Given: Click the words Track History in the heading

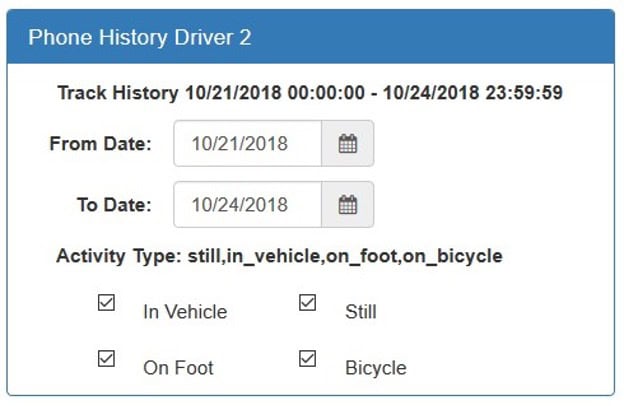Looking at the screenshot, I should 118,93.
